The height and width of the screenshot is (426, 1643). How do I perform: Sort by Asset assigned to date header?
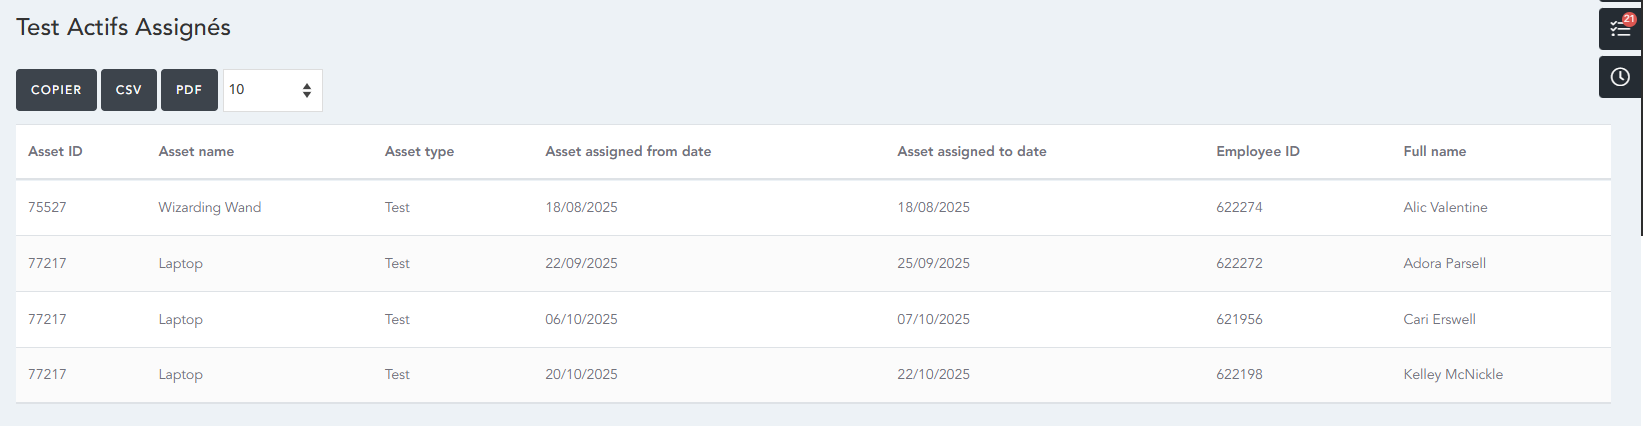(x=971, y=152)
